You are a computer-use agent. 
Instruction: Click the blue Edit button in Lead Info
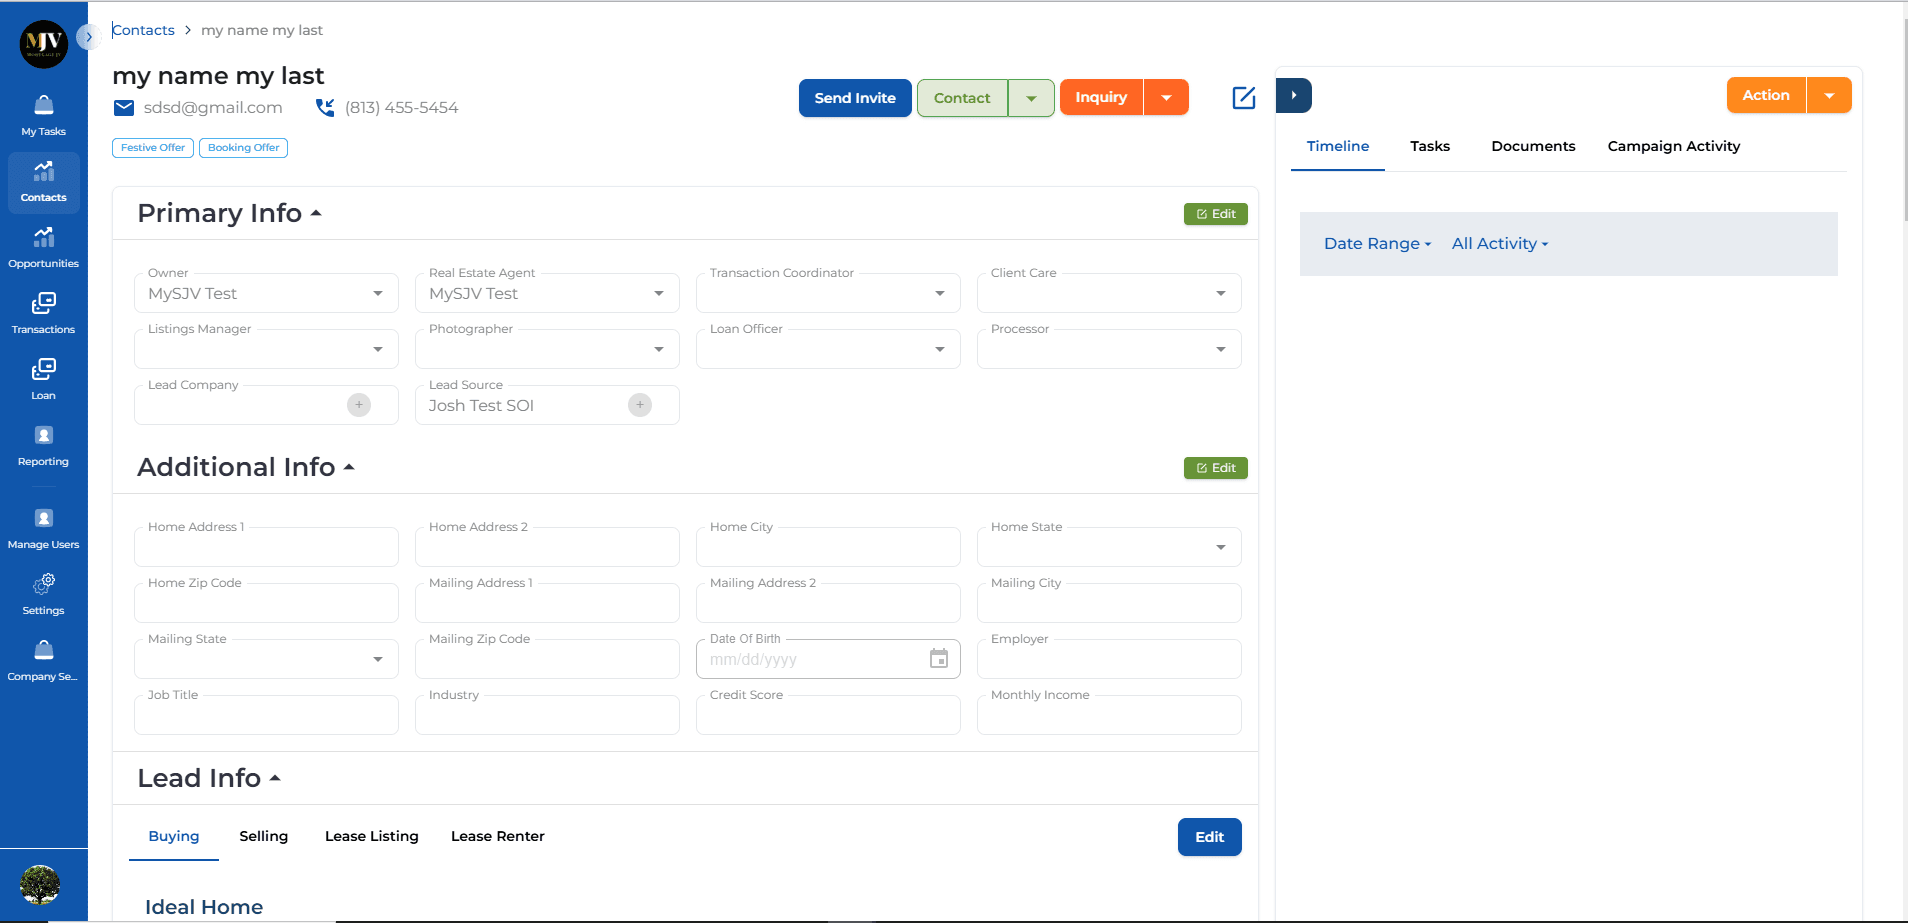(1210, 837)
